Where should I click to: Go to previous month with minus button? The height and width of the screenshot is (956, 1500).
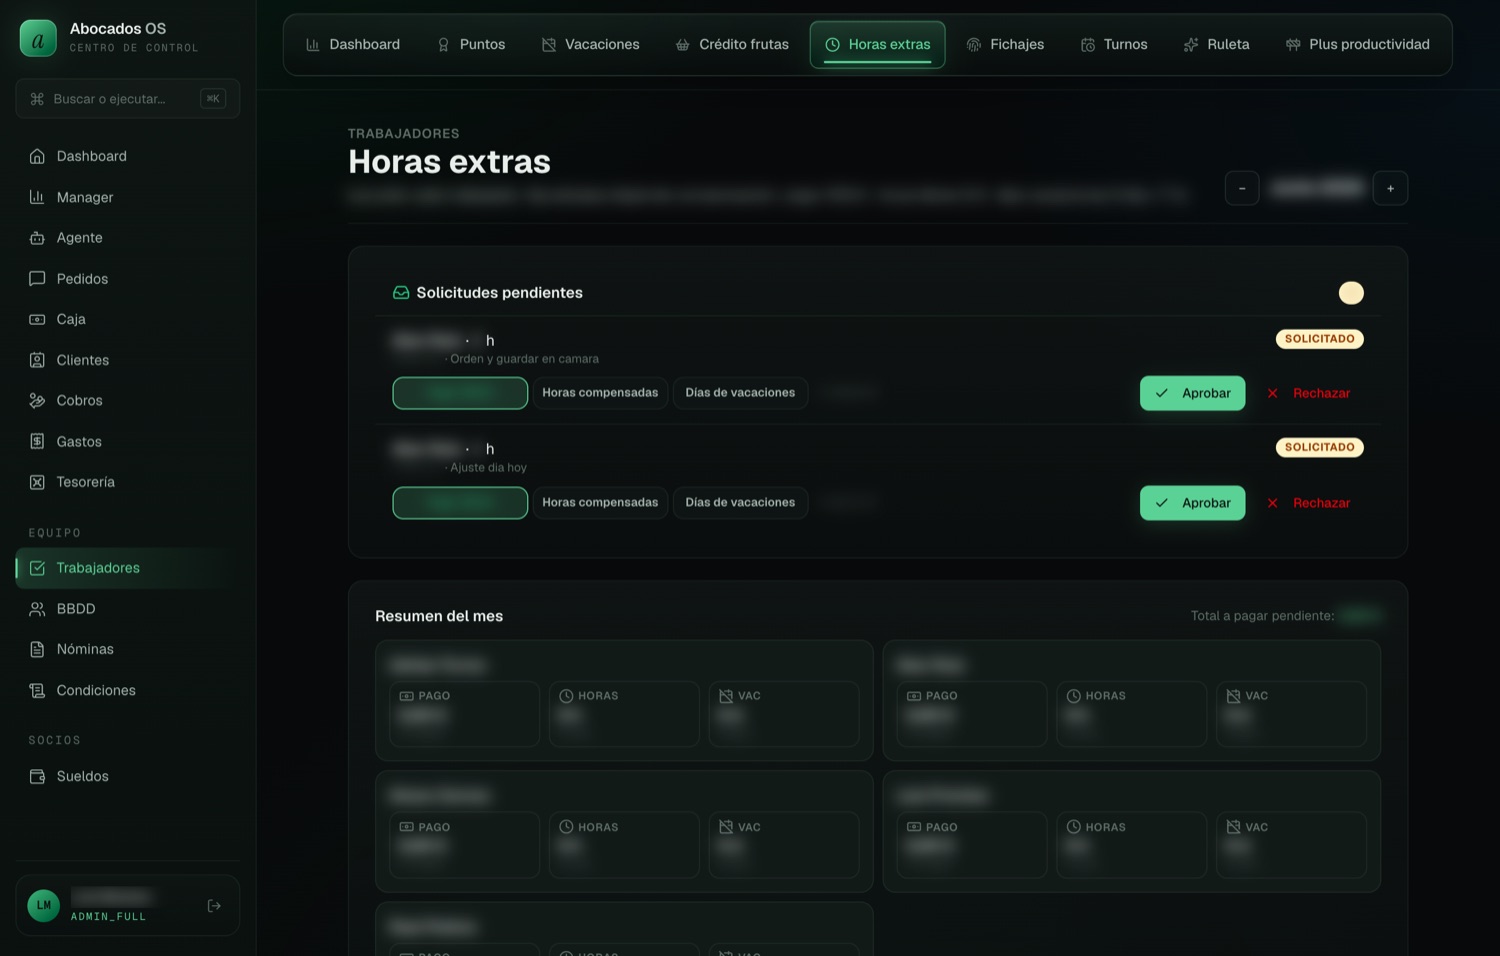pyautogui.click(x=1242, y=188)
